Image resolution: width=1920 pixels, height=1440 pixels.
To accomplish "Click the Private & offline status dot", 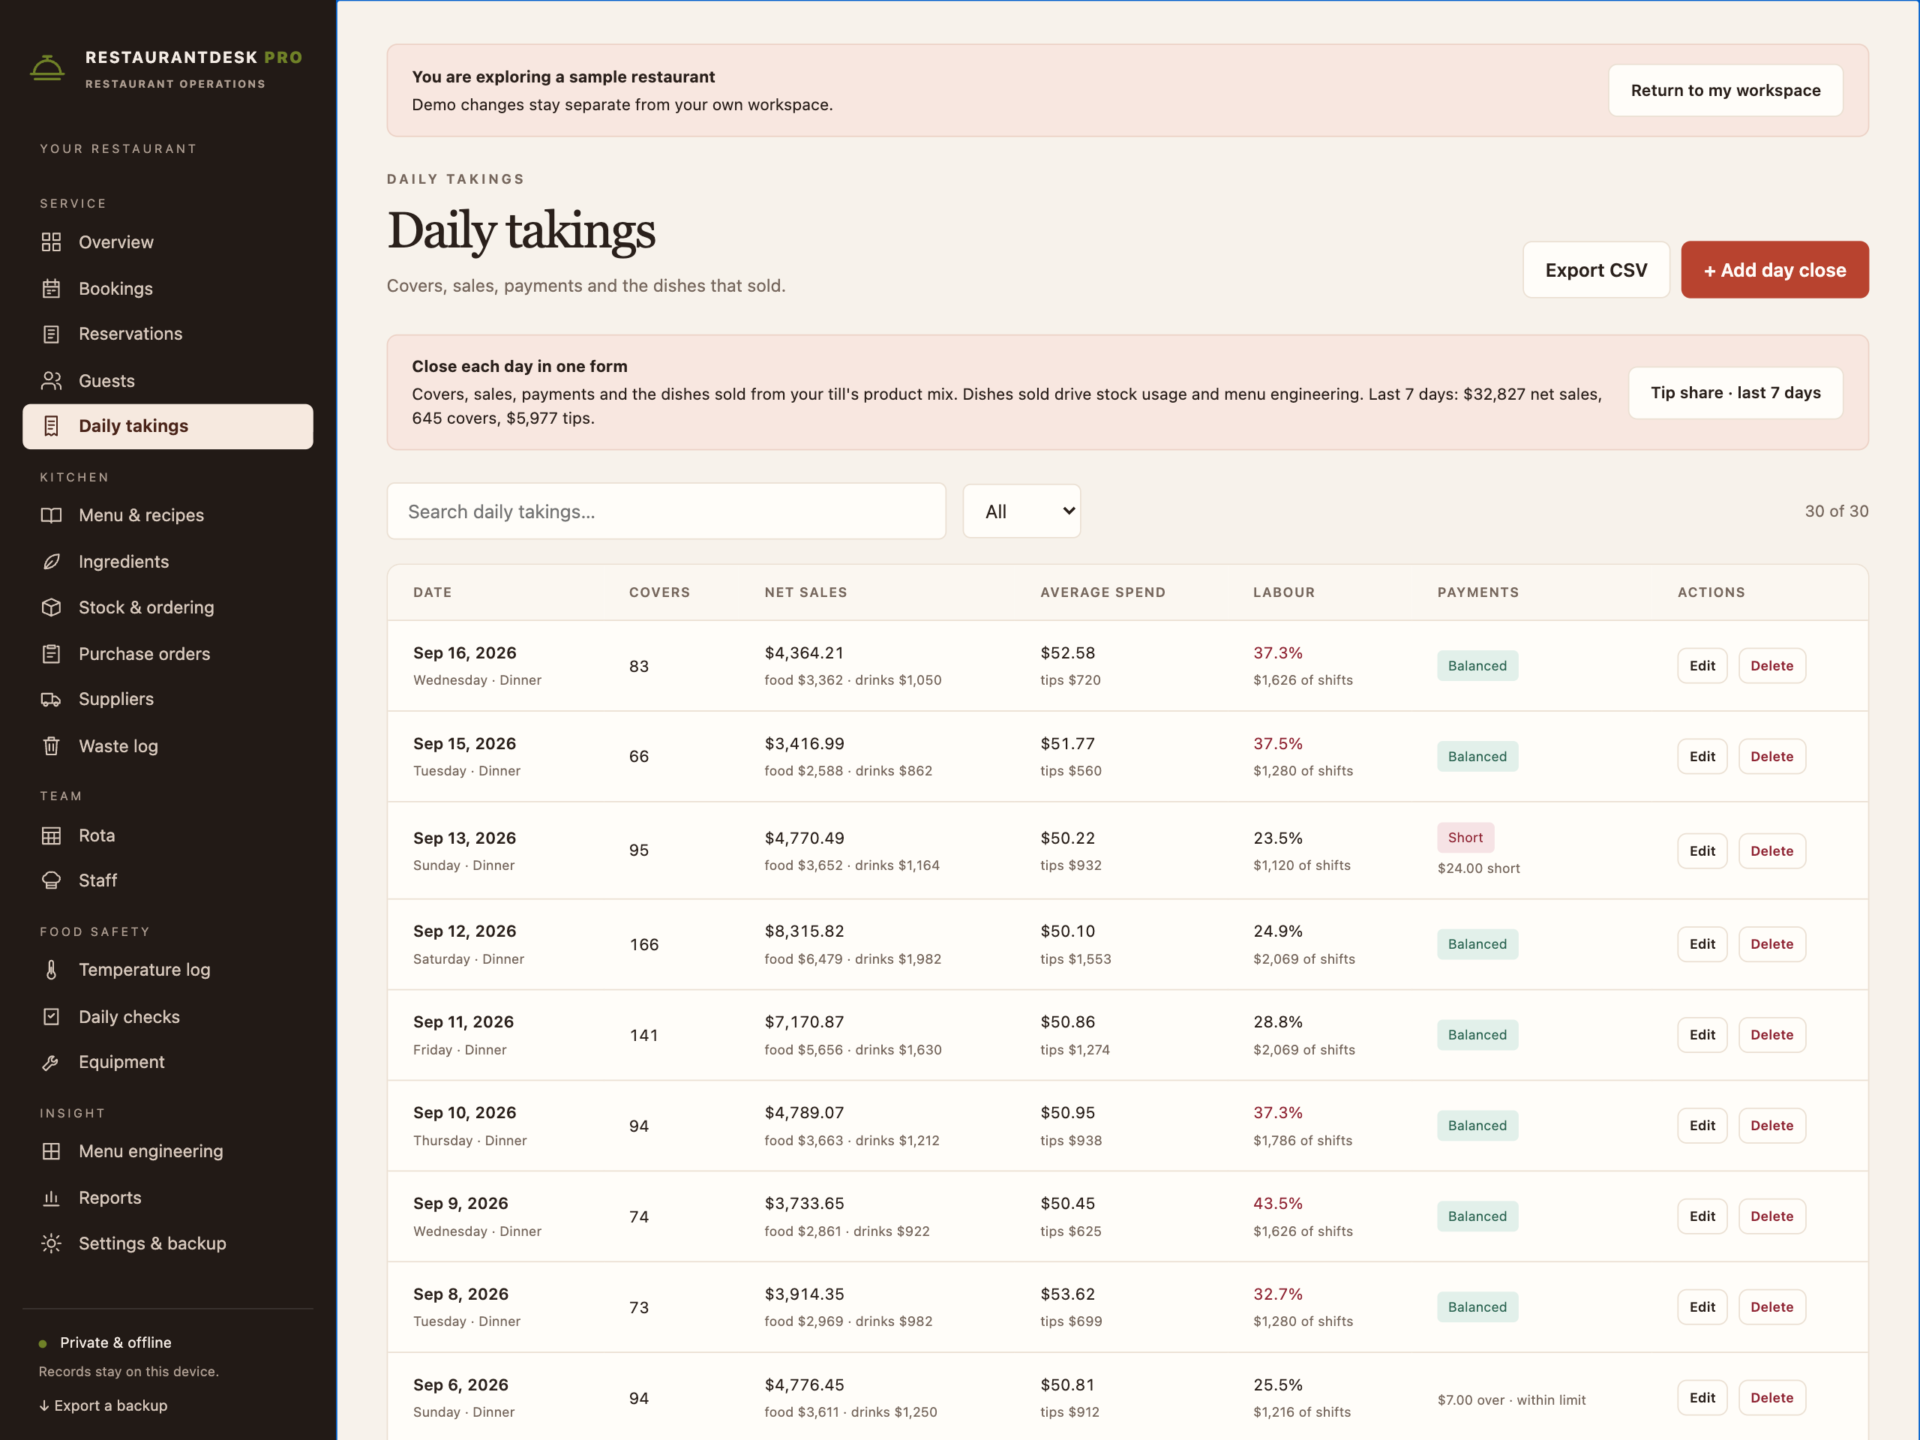I will 43,1343.
